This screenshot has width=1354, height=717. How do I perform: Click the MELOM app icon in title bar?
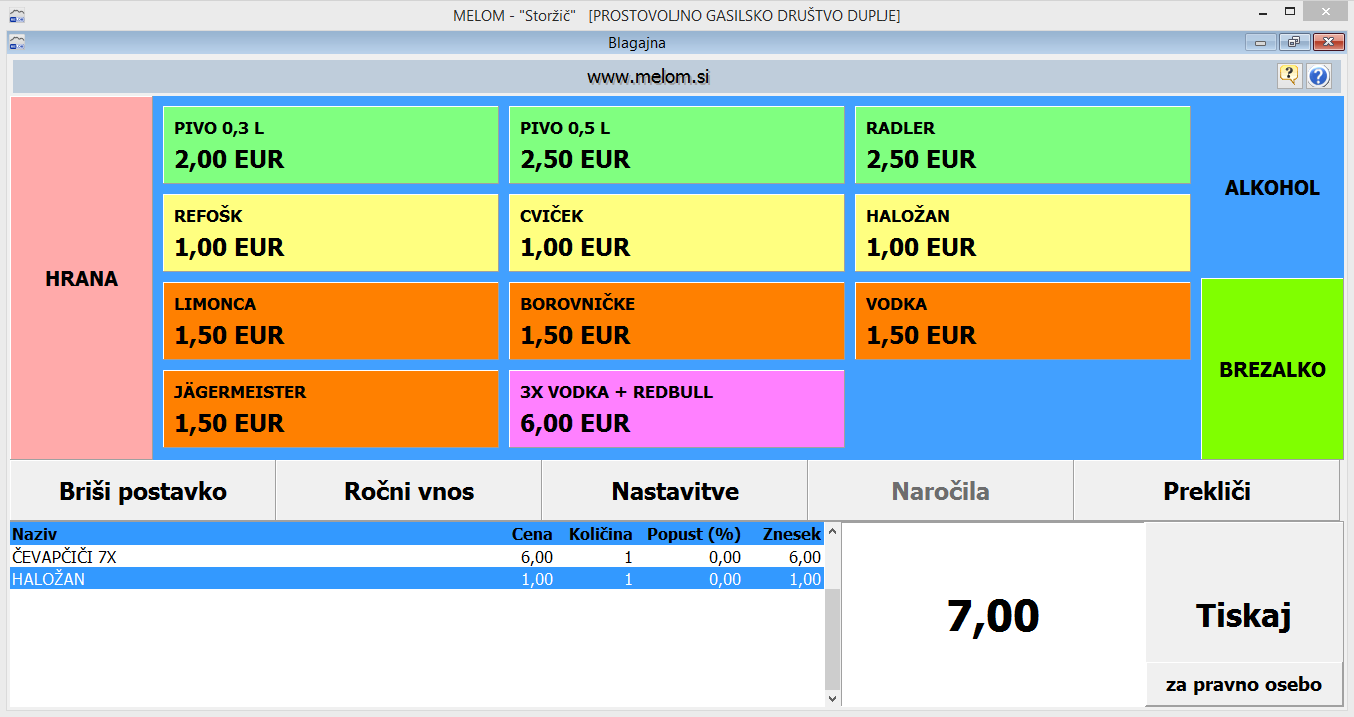pyautogui.click(x=17, y=16)
